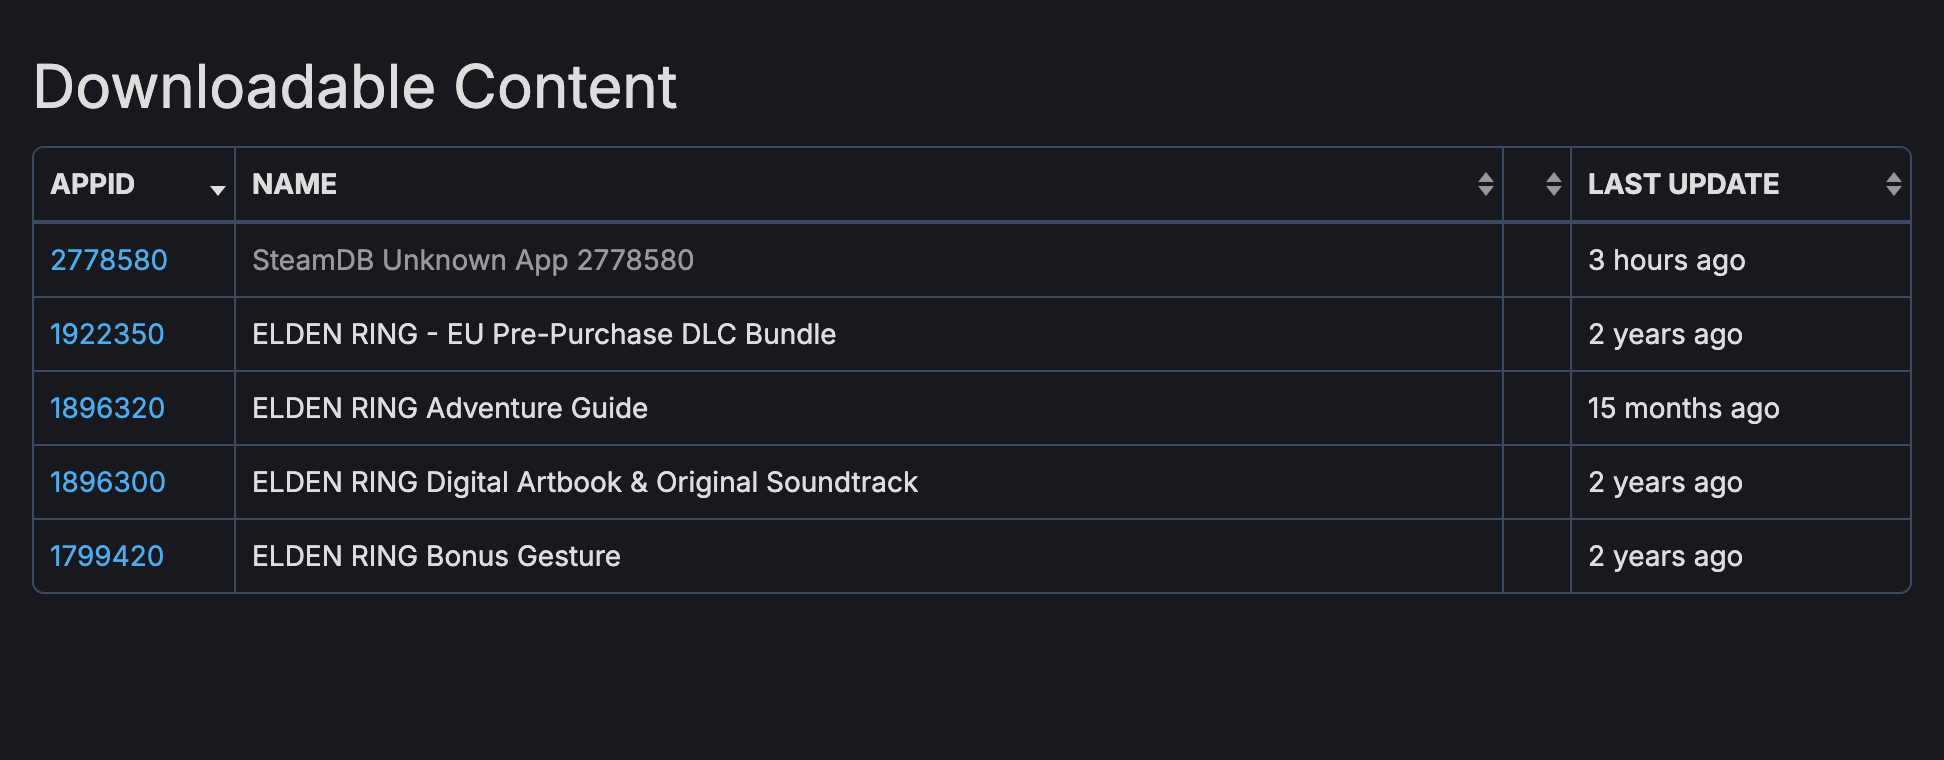Click LAST UPDATE sort arrows icon
Viewport: 1944px width, 760px height.
pyautogui.click(x=1893, y=184)
